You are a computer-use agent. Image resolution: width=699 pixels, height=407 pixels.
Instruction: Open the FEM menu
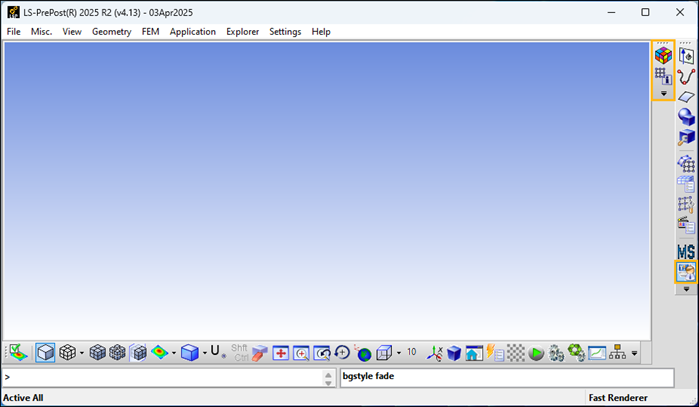[x=150, y=32]
